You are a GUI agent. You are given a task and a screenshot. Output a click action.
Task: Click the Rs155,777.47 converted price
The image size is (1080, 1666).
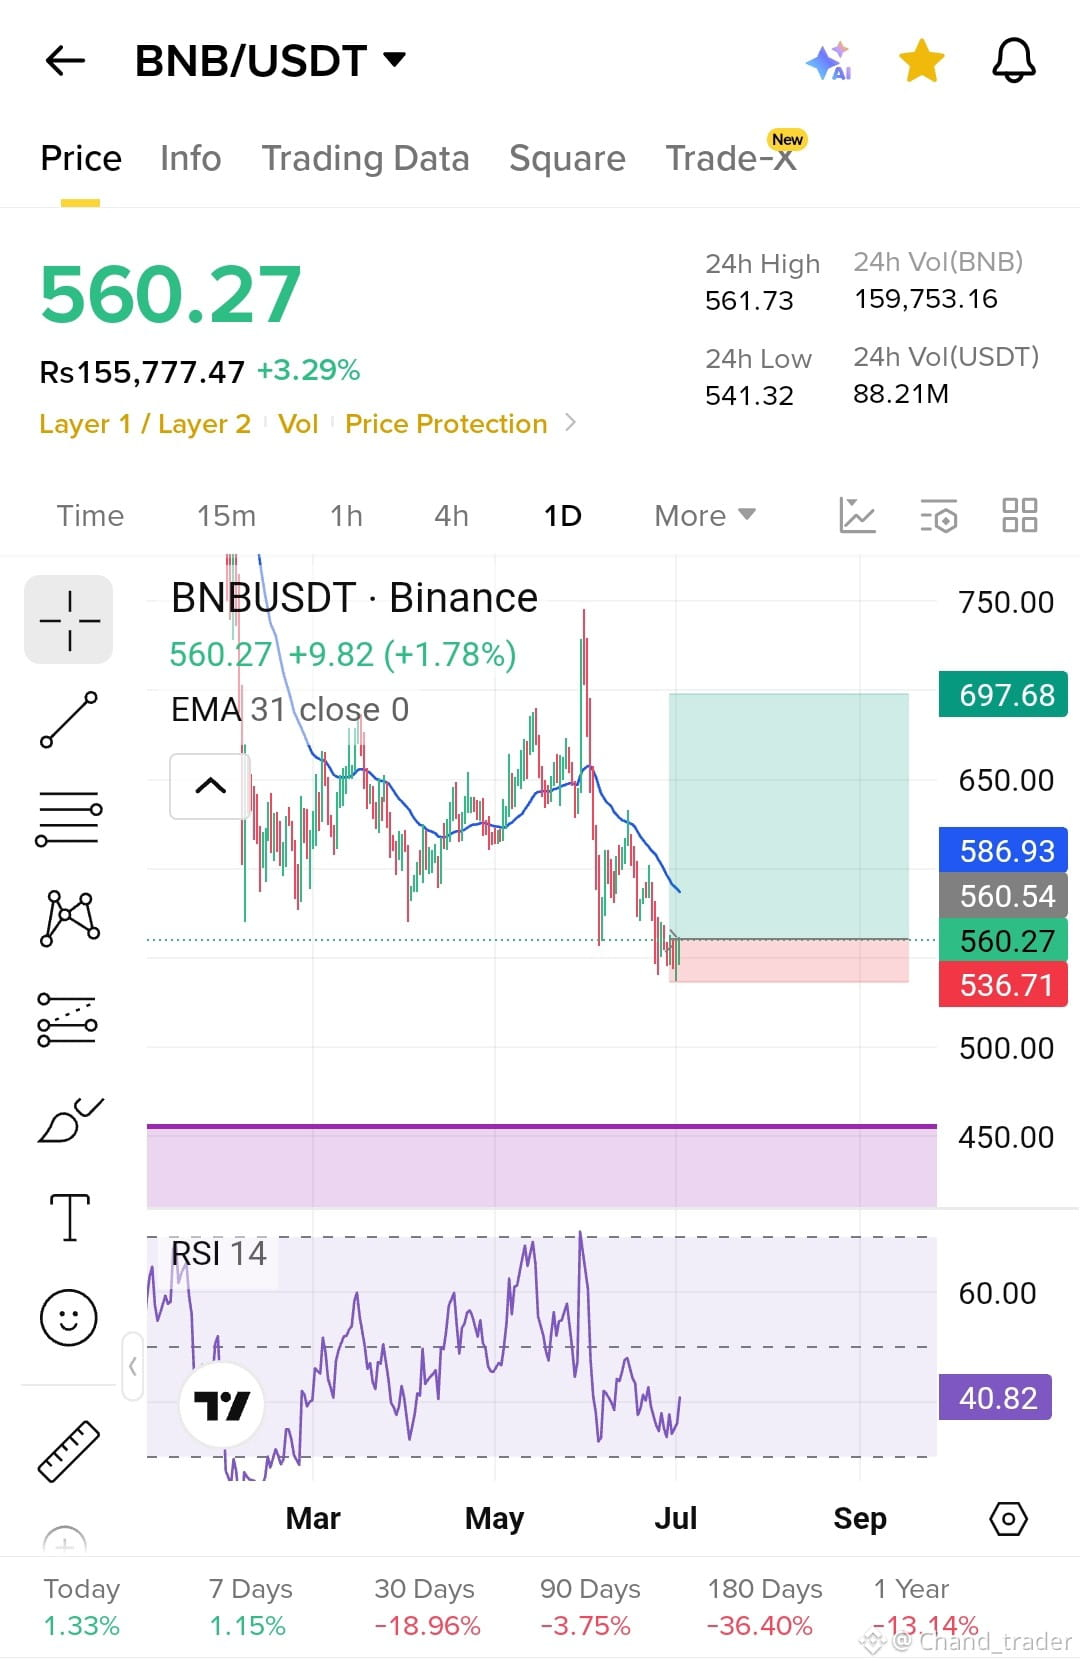(142, 372)
